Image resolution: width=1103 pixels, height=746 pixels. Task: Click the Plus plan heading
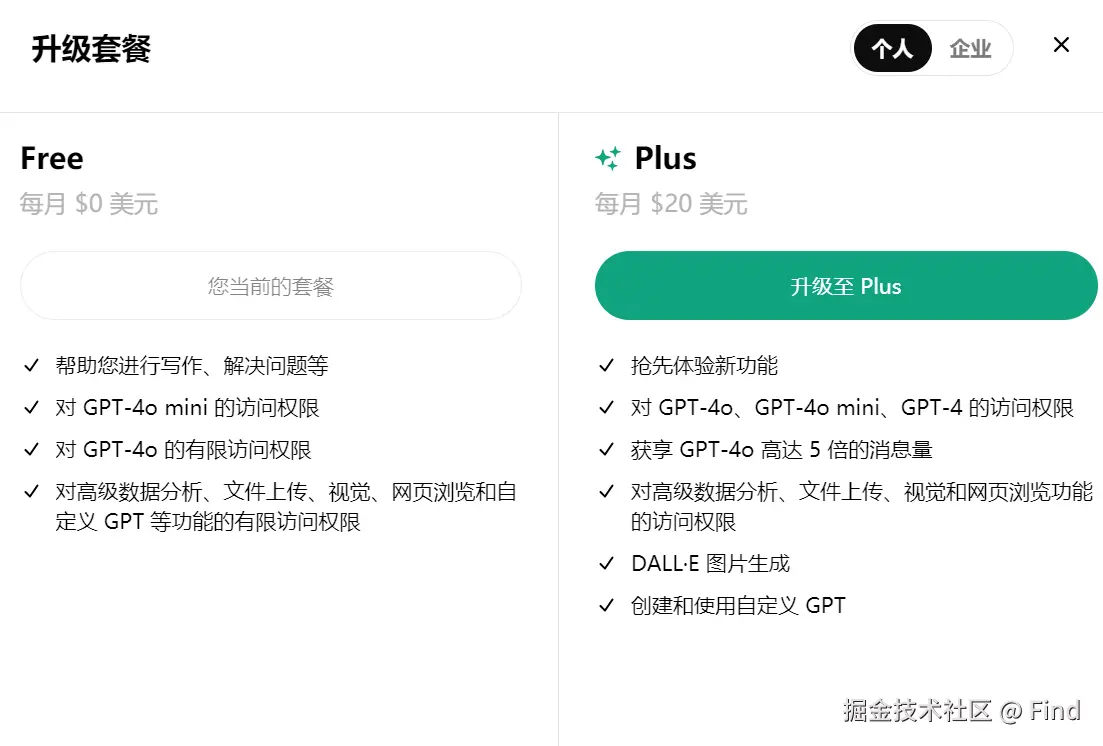point(665,158)
